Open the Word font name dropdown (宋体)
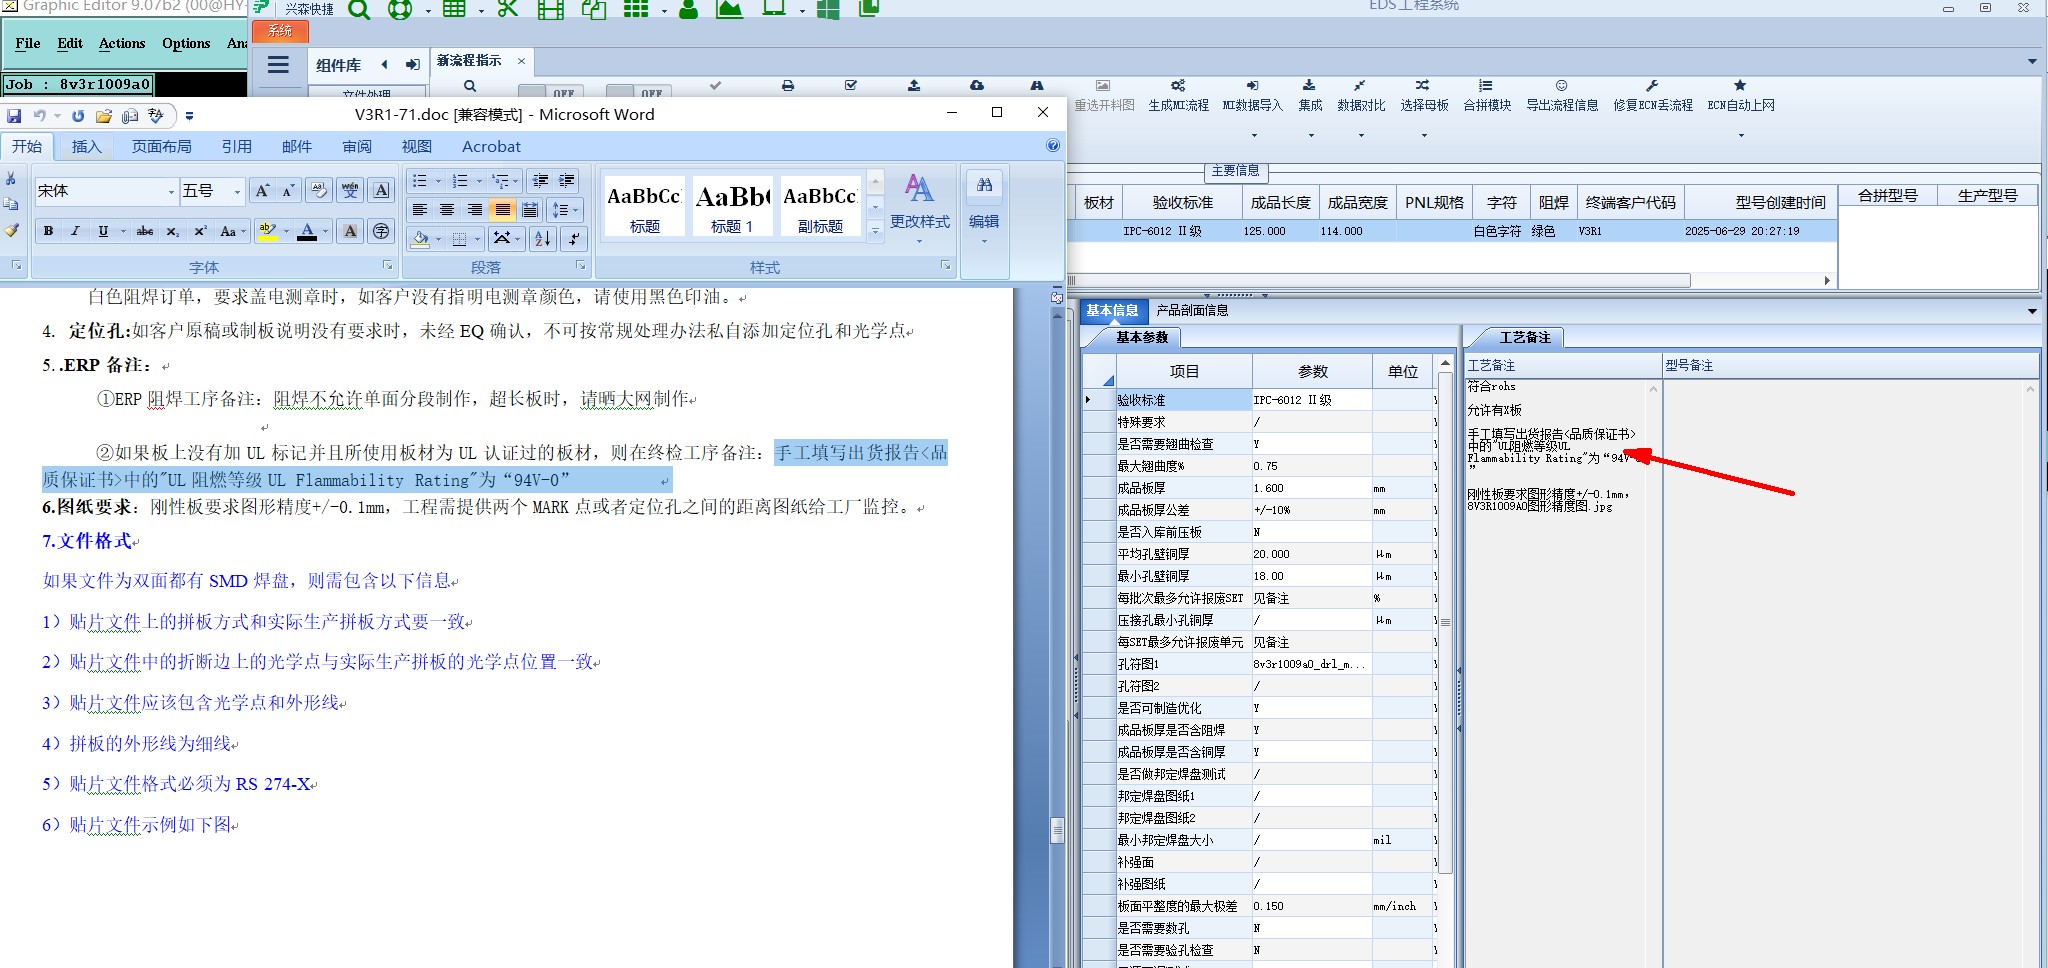This screenshot has height=968, width=2048. [171, 191]
